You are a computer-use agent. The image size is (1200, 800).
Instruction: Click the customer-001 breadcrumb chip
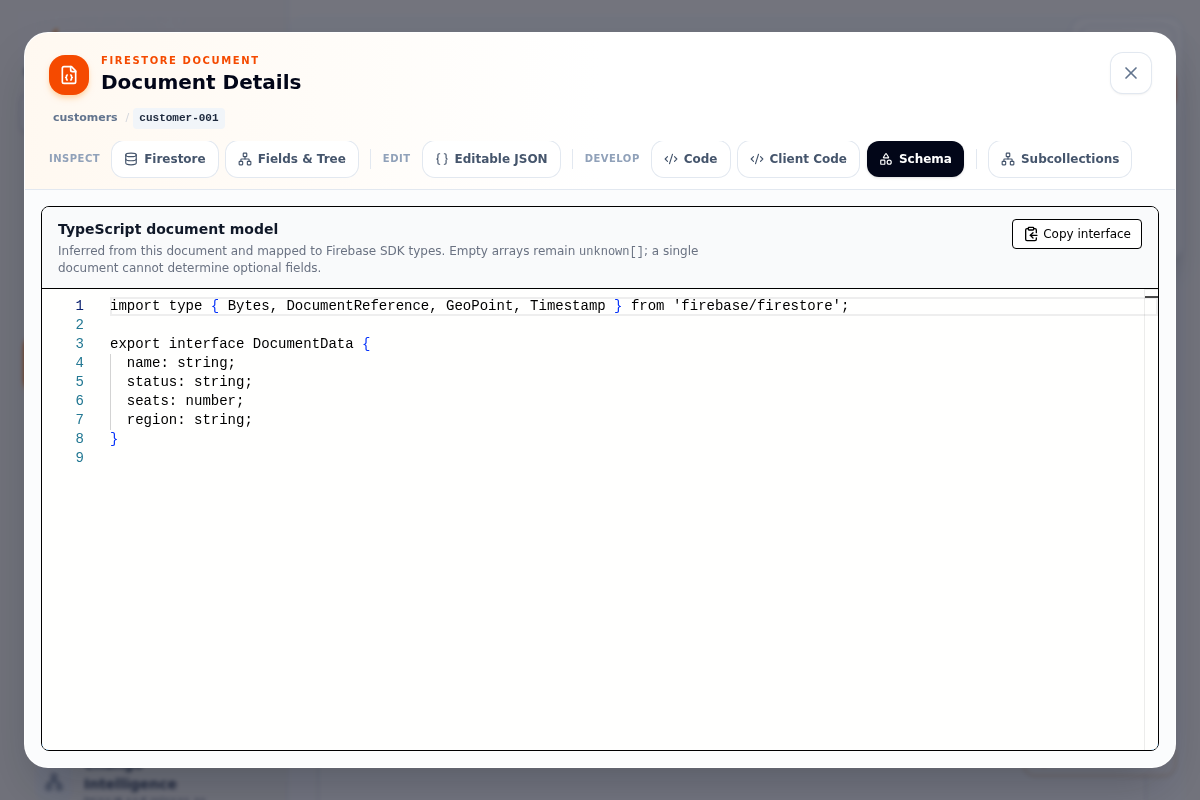pos(179,118)
